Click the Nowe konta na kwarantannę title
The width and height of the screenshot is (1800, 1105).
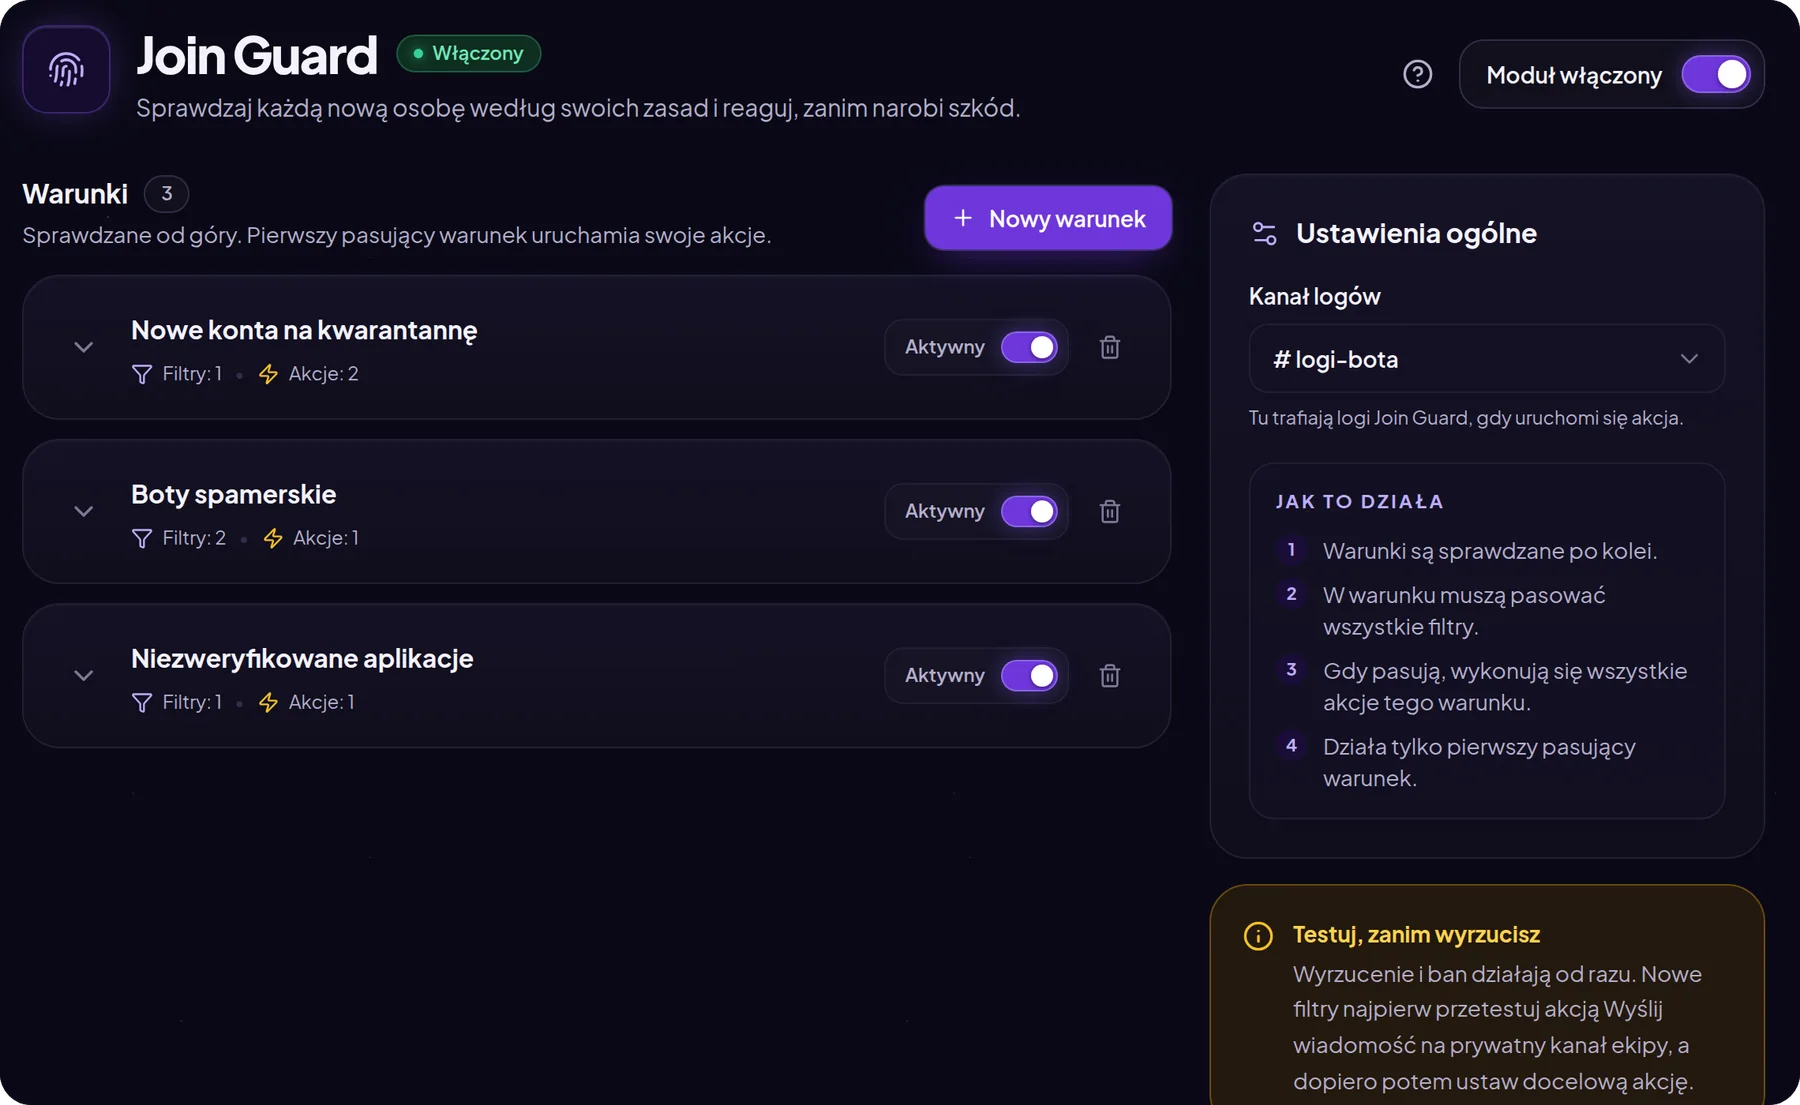[304, 330]
